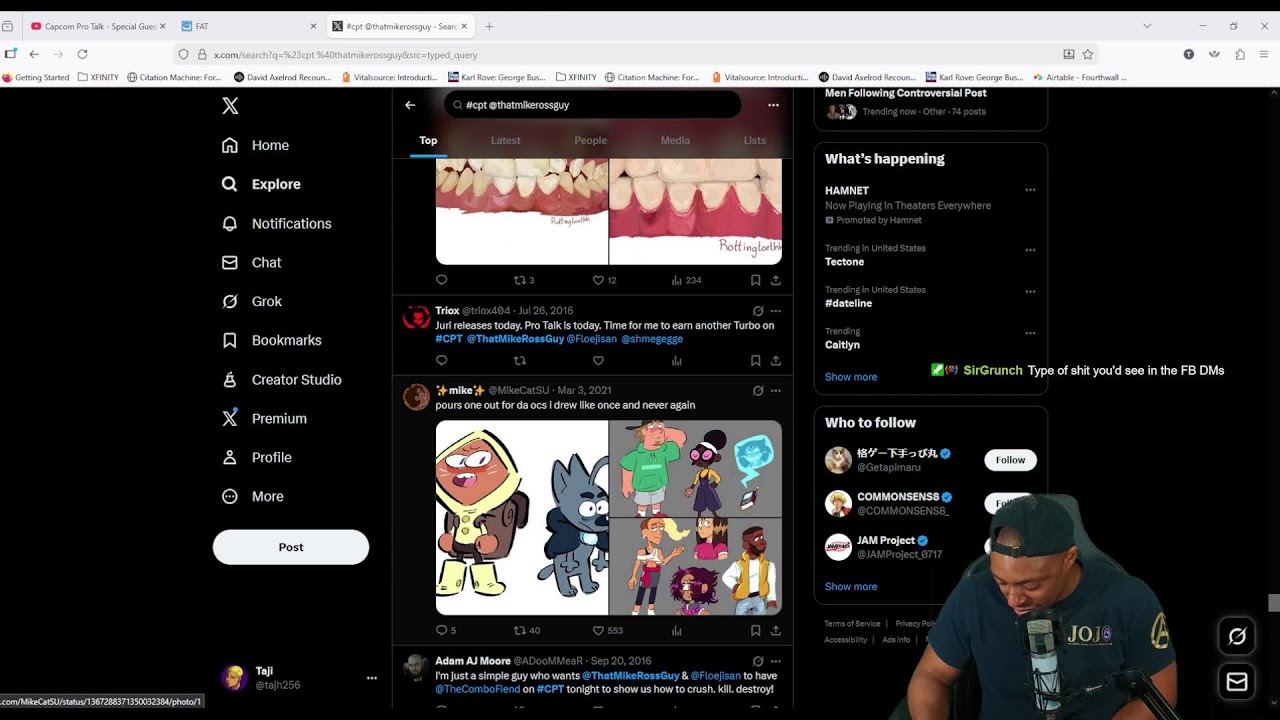Screen dimensions: 1280x720
Task: Bookmark this page with the star icon
Action: pyautogui.click(x=1088, y=54)
